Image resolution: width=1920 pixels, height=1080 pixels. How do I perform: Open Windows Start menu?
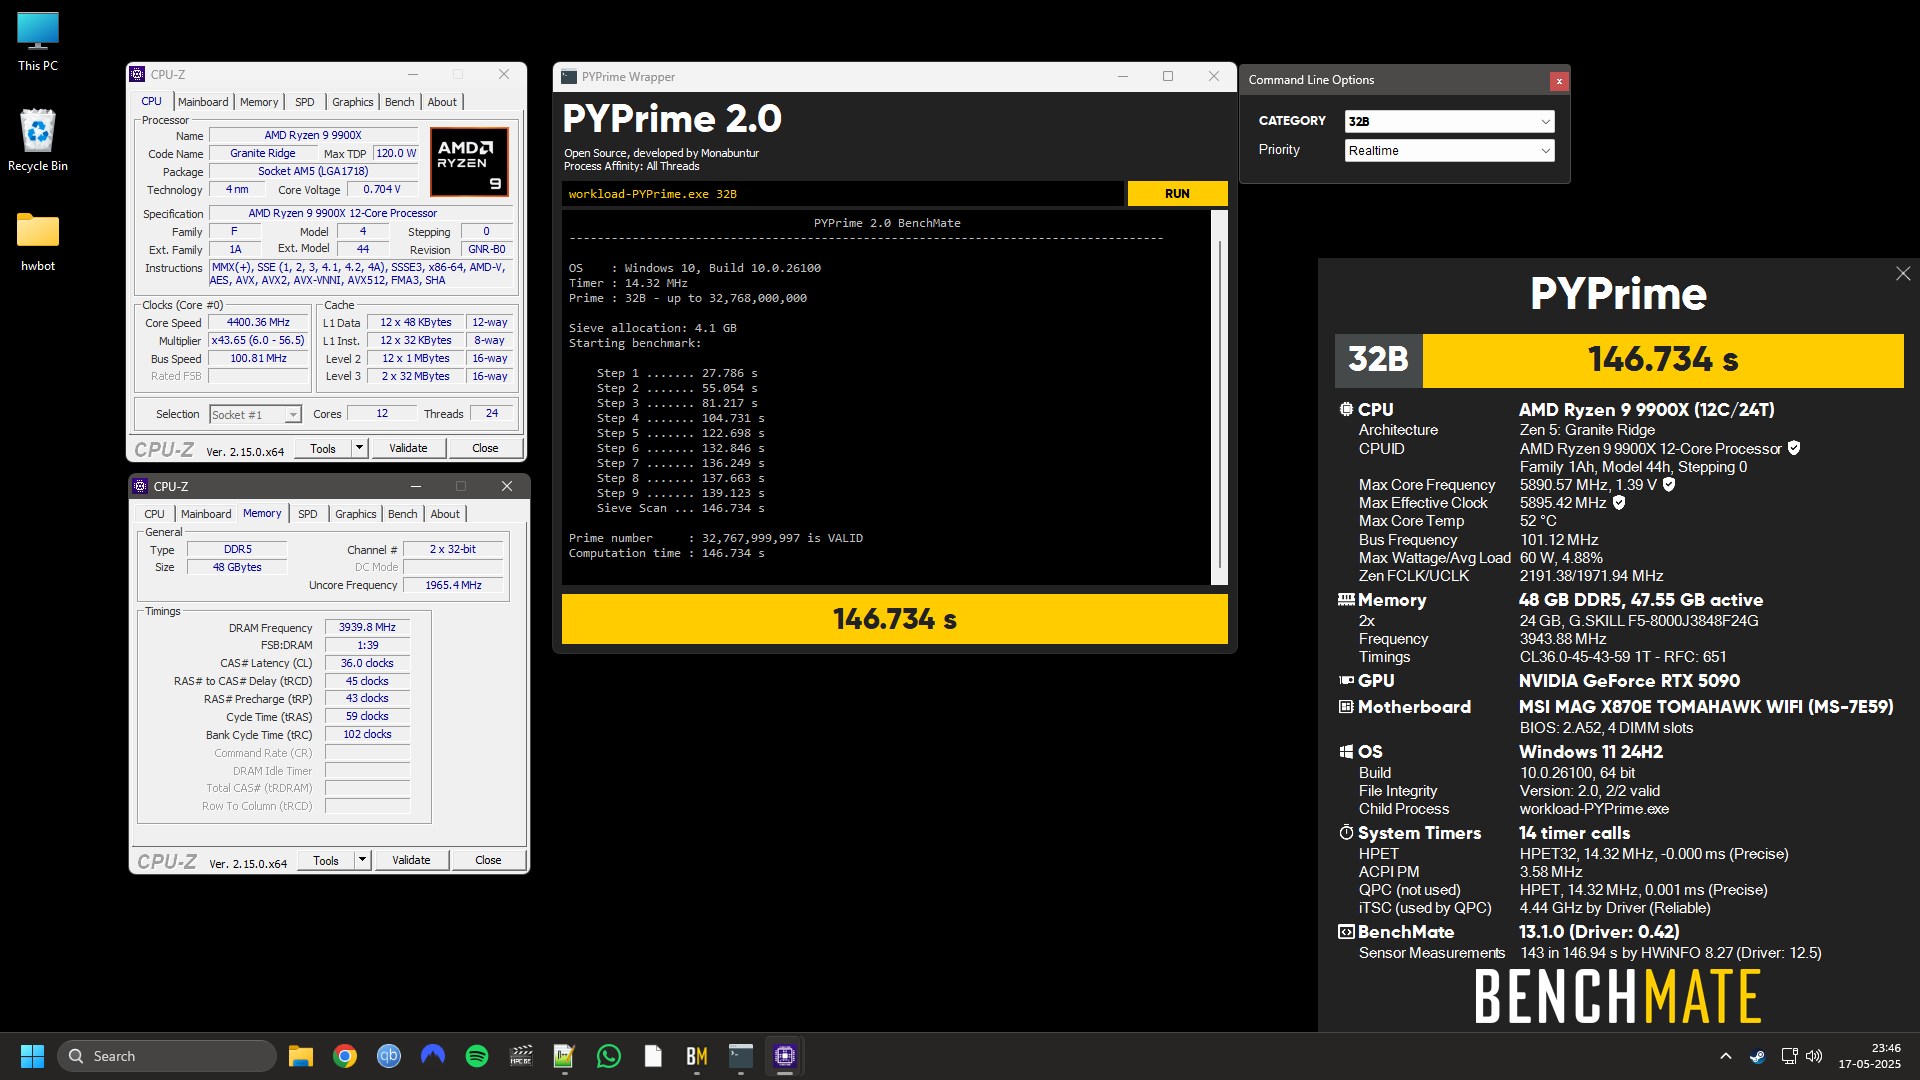click(x=32, y=1056)
